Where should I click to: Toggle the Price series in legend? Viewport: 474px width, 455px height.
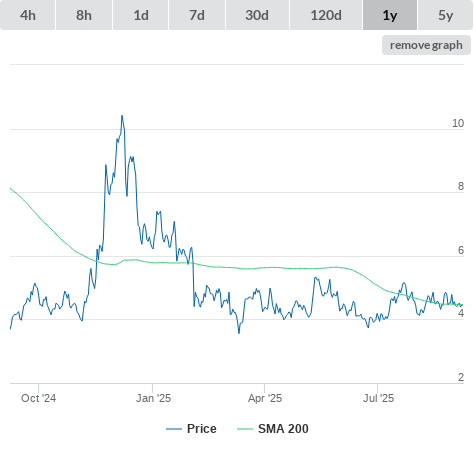[x=201, y=429]
